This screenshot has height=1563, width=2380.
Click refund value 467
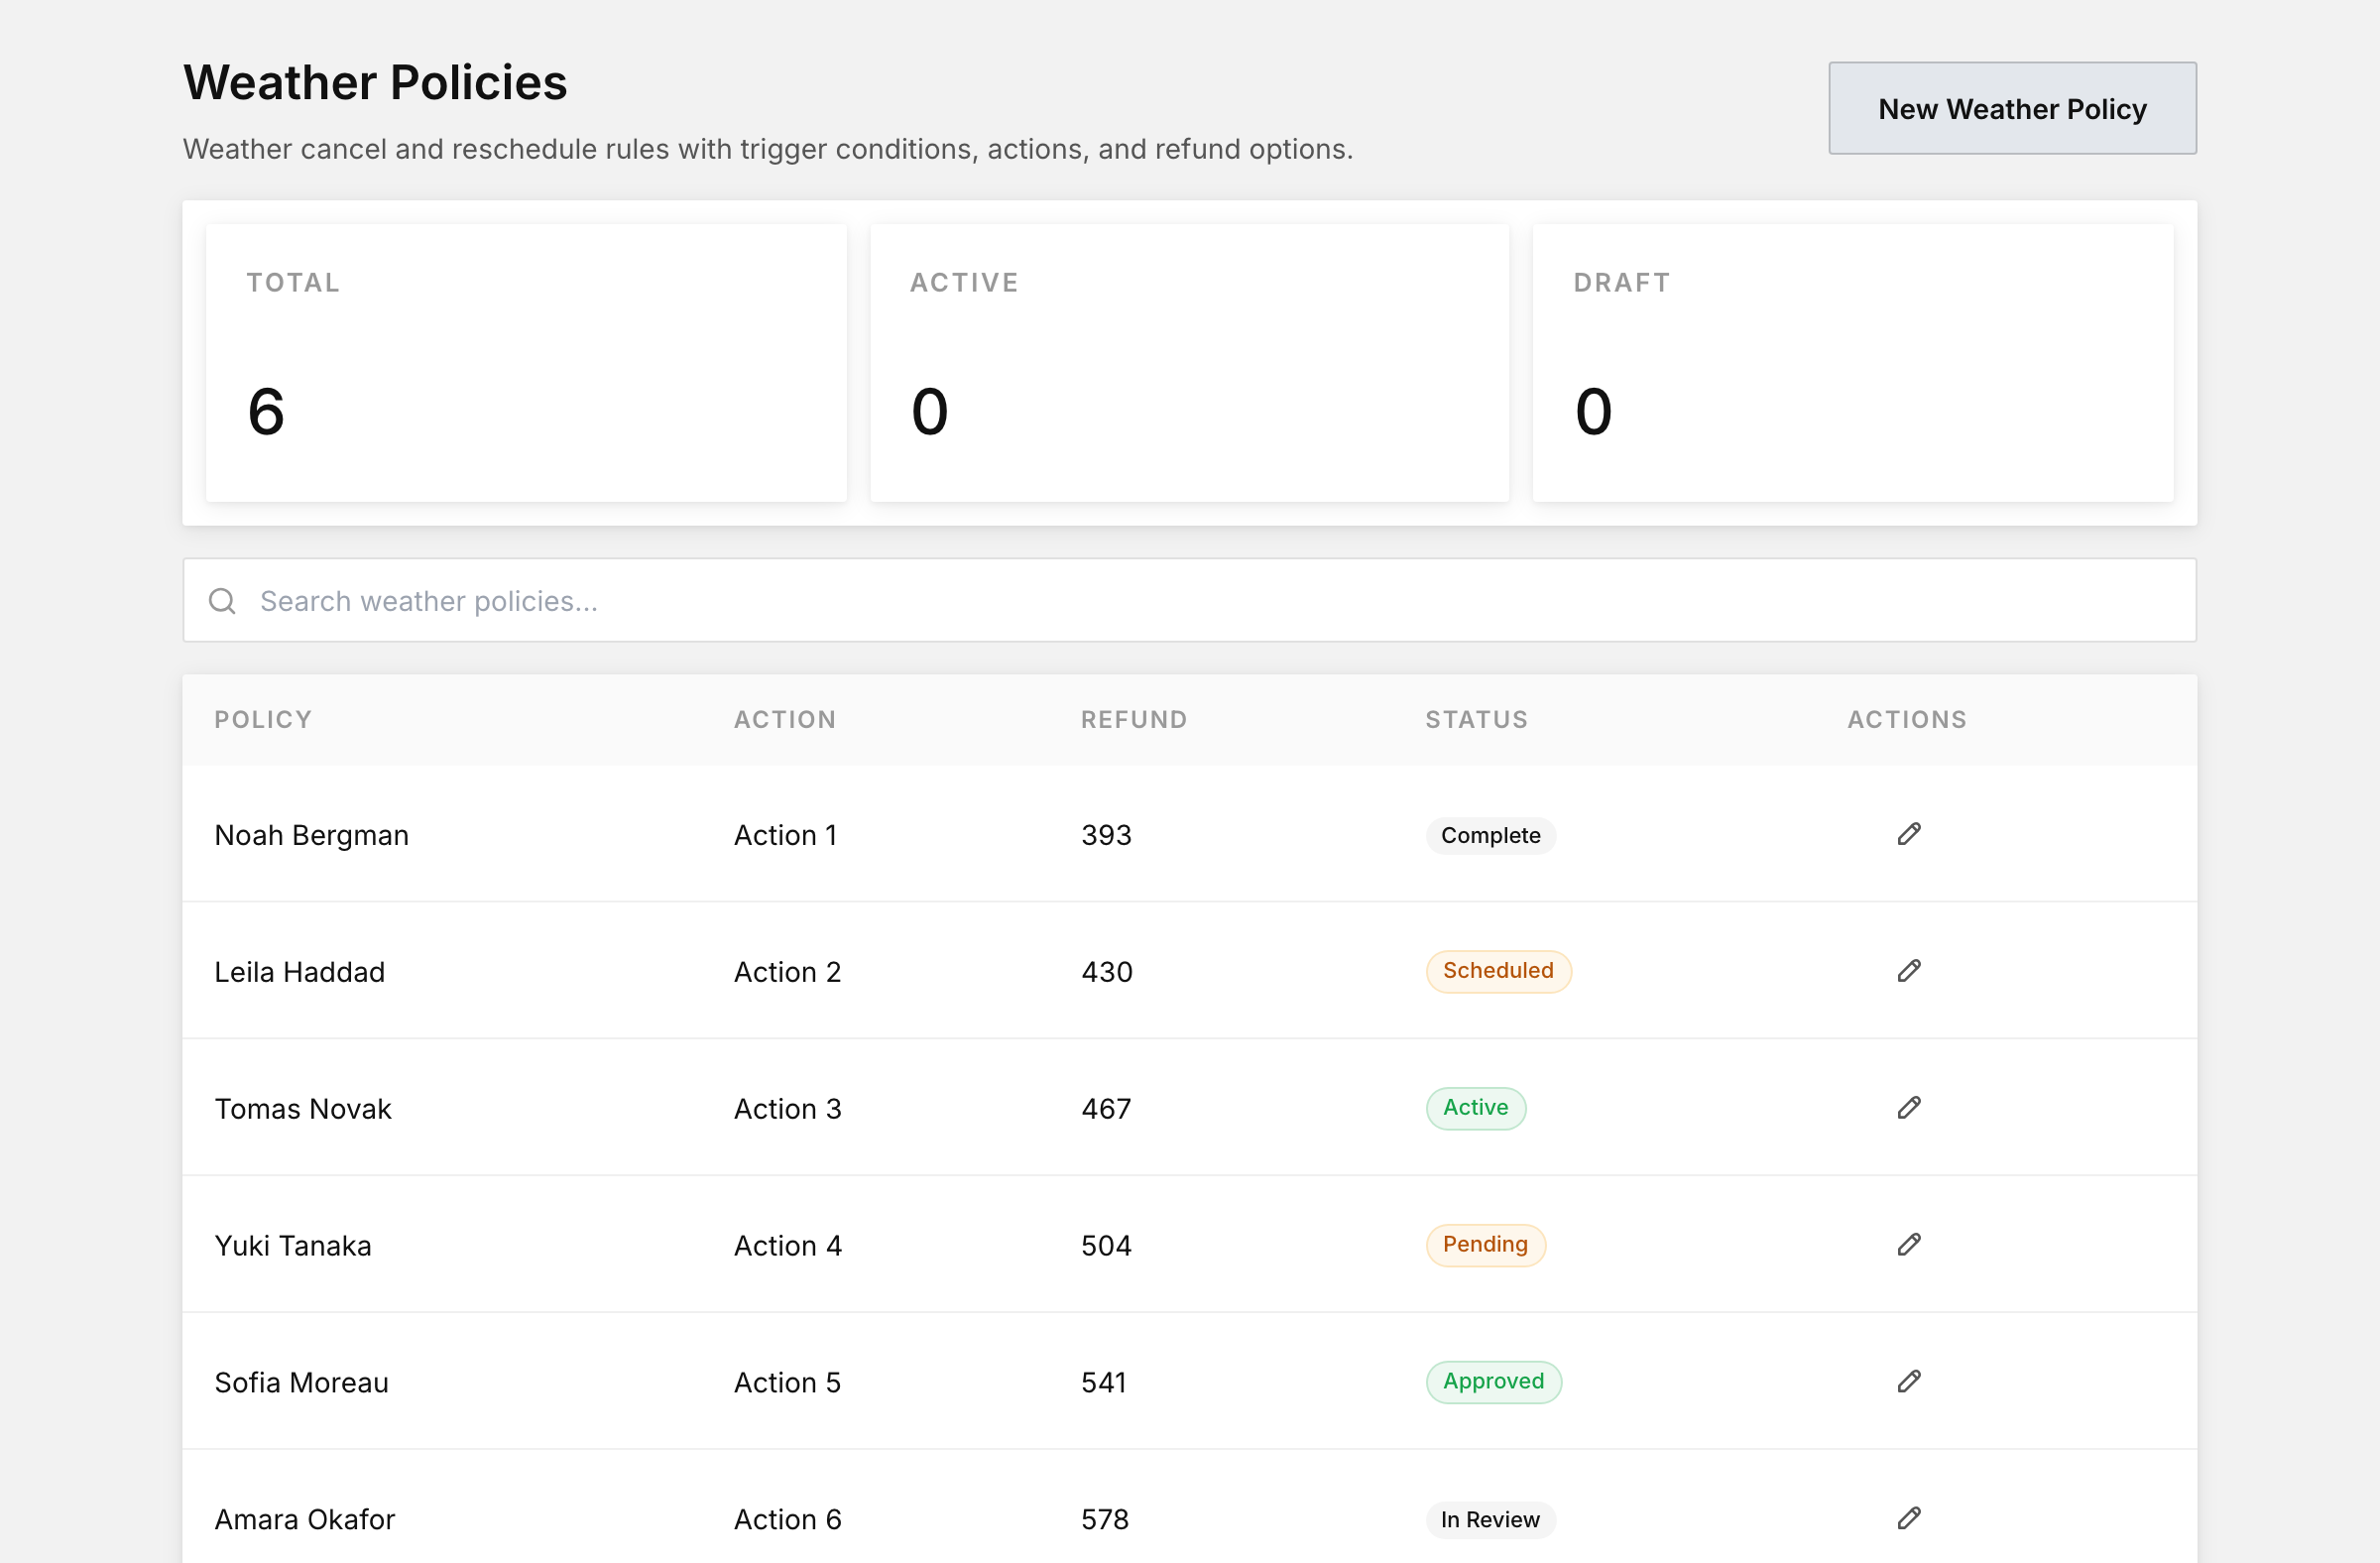pyautogui.click(x=1106, y=1109)
